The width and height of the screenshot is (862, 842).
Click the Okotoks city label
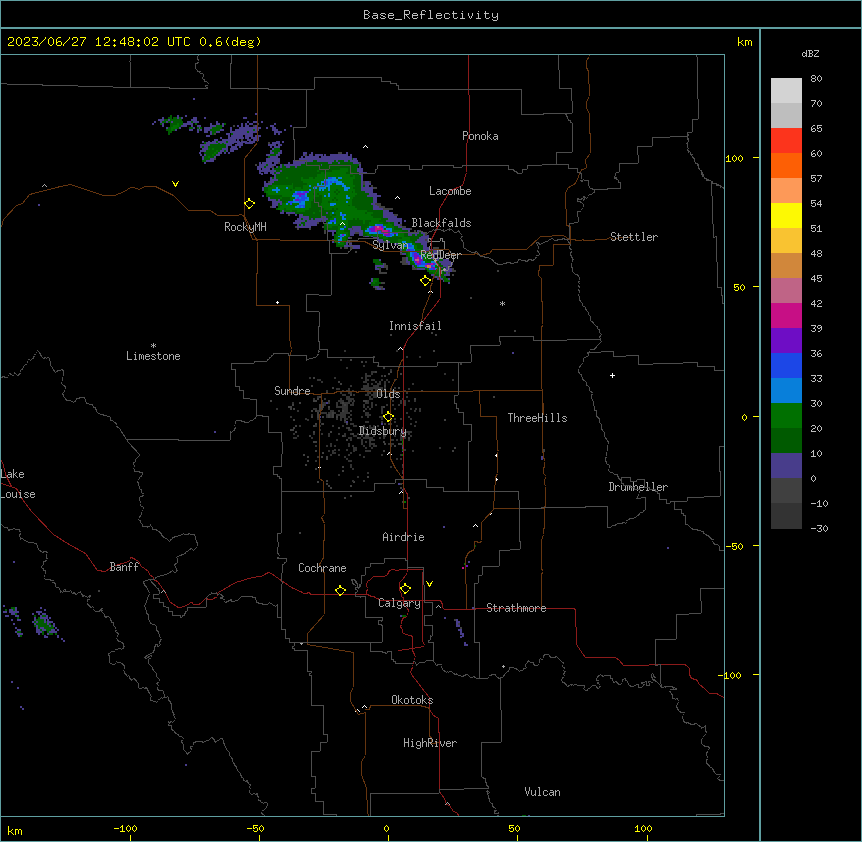click(412, 700)
